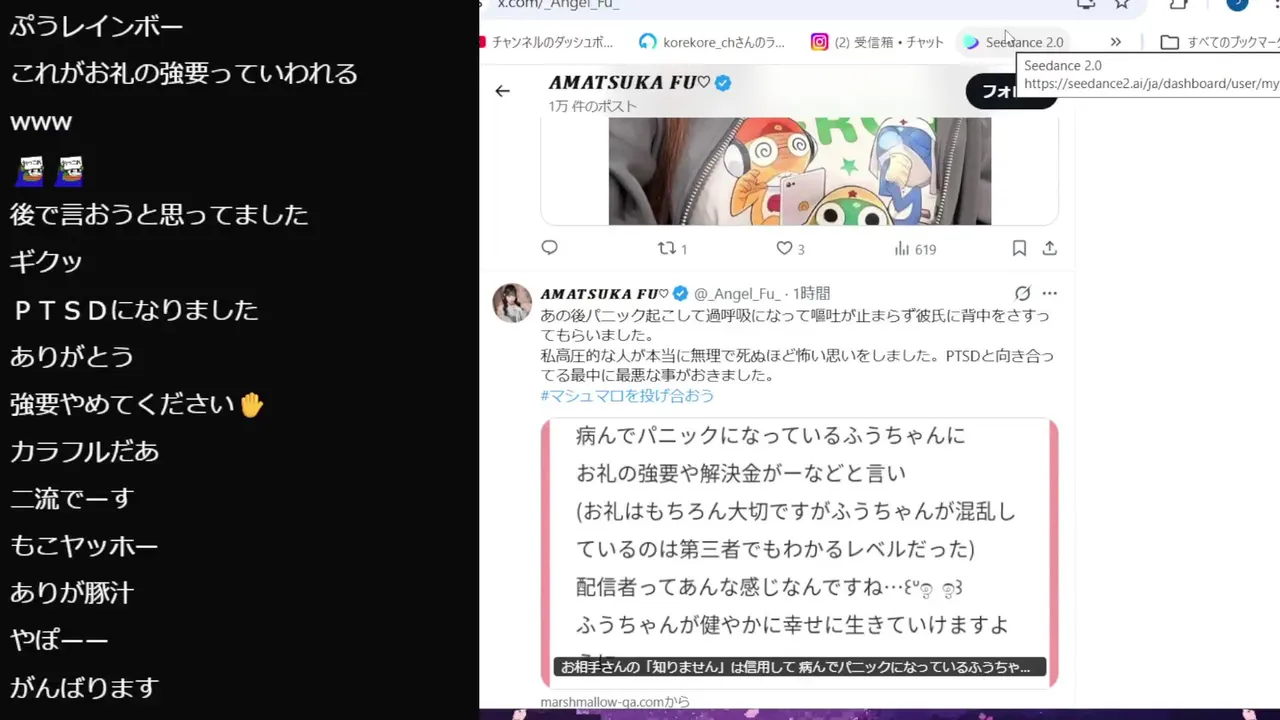
Task: Open the korekore_ch bookmark
Action: [x=712, y=42]
